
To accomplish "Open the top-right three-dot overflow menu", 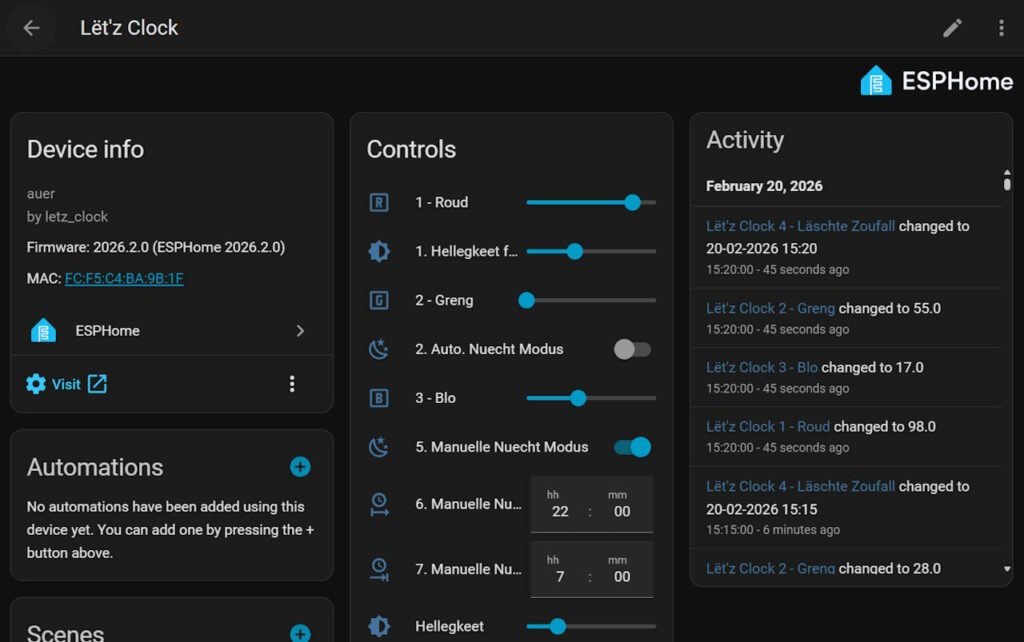I will (x=1001, y=28).
